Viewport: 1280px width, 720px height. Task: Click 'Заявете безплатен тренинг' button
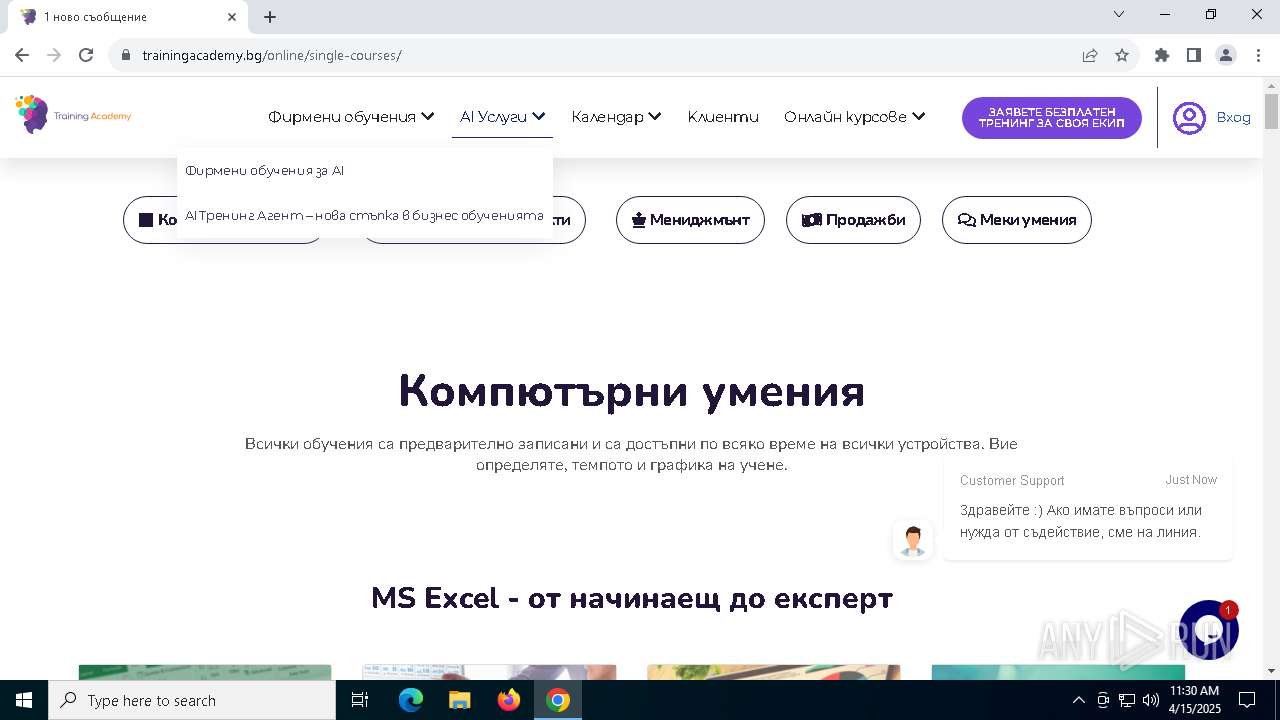pos(1051,118)
